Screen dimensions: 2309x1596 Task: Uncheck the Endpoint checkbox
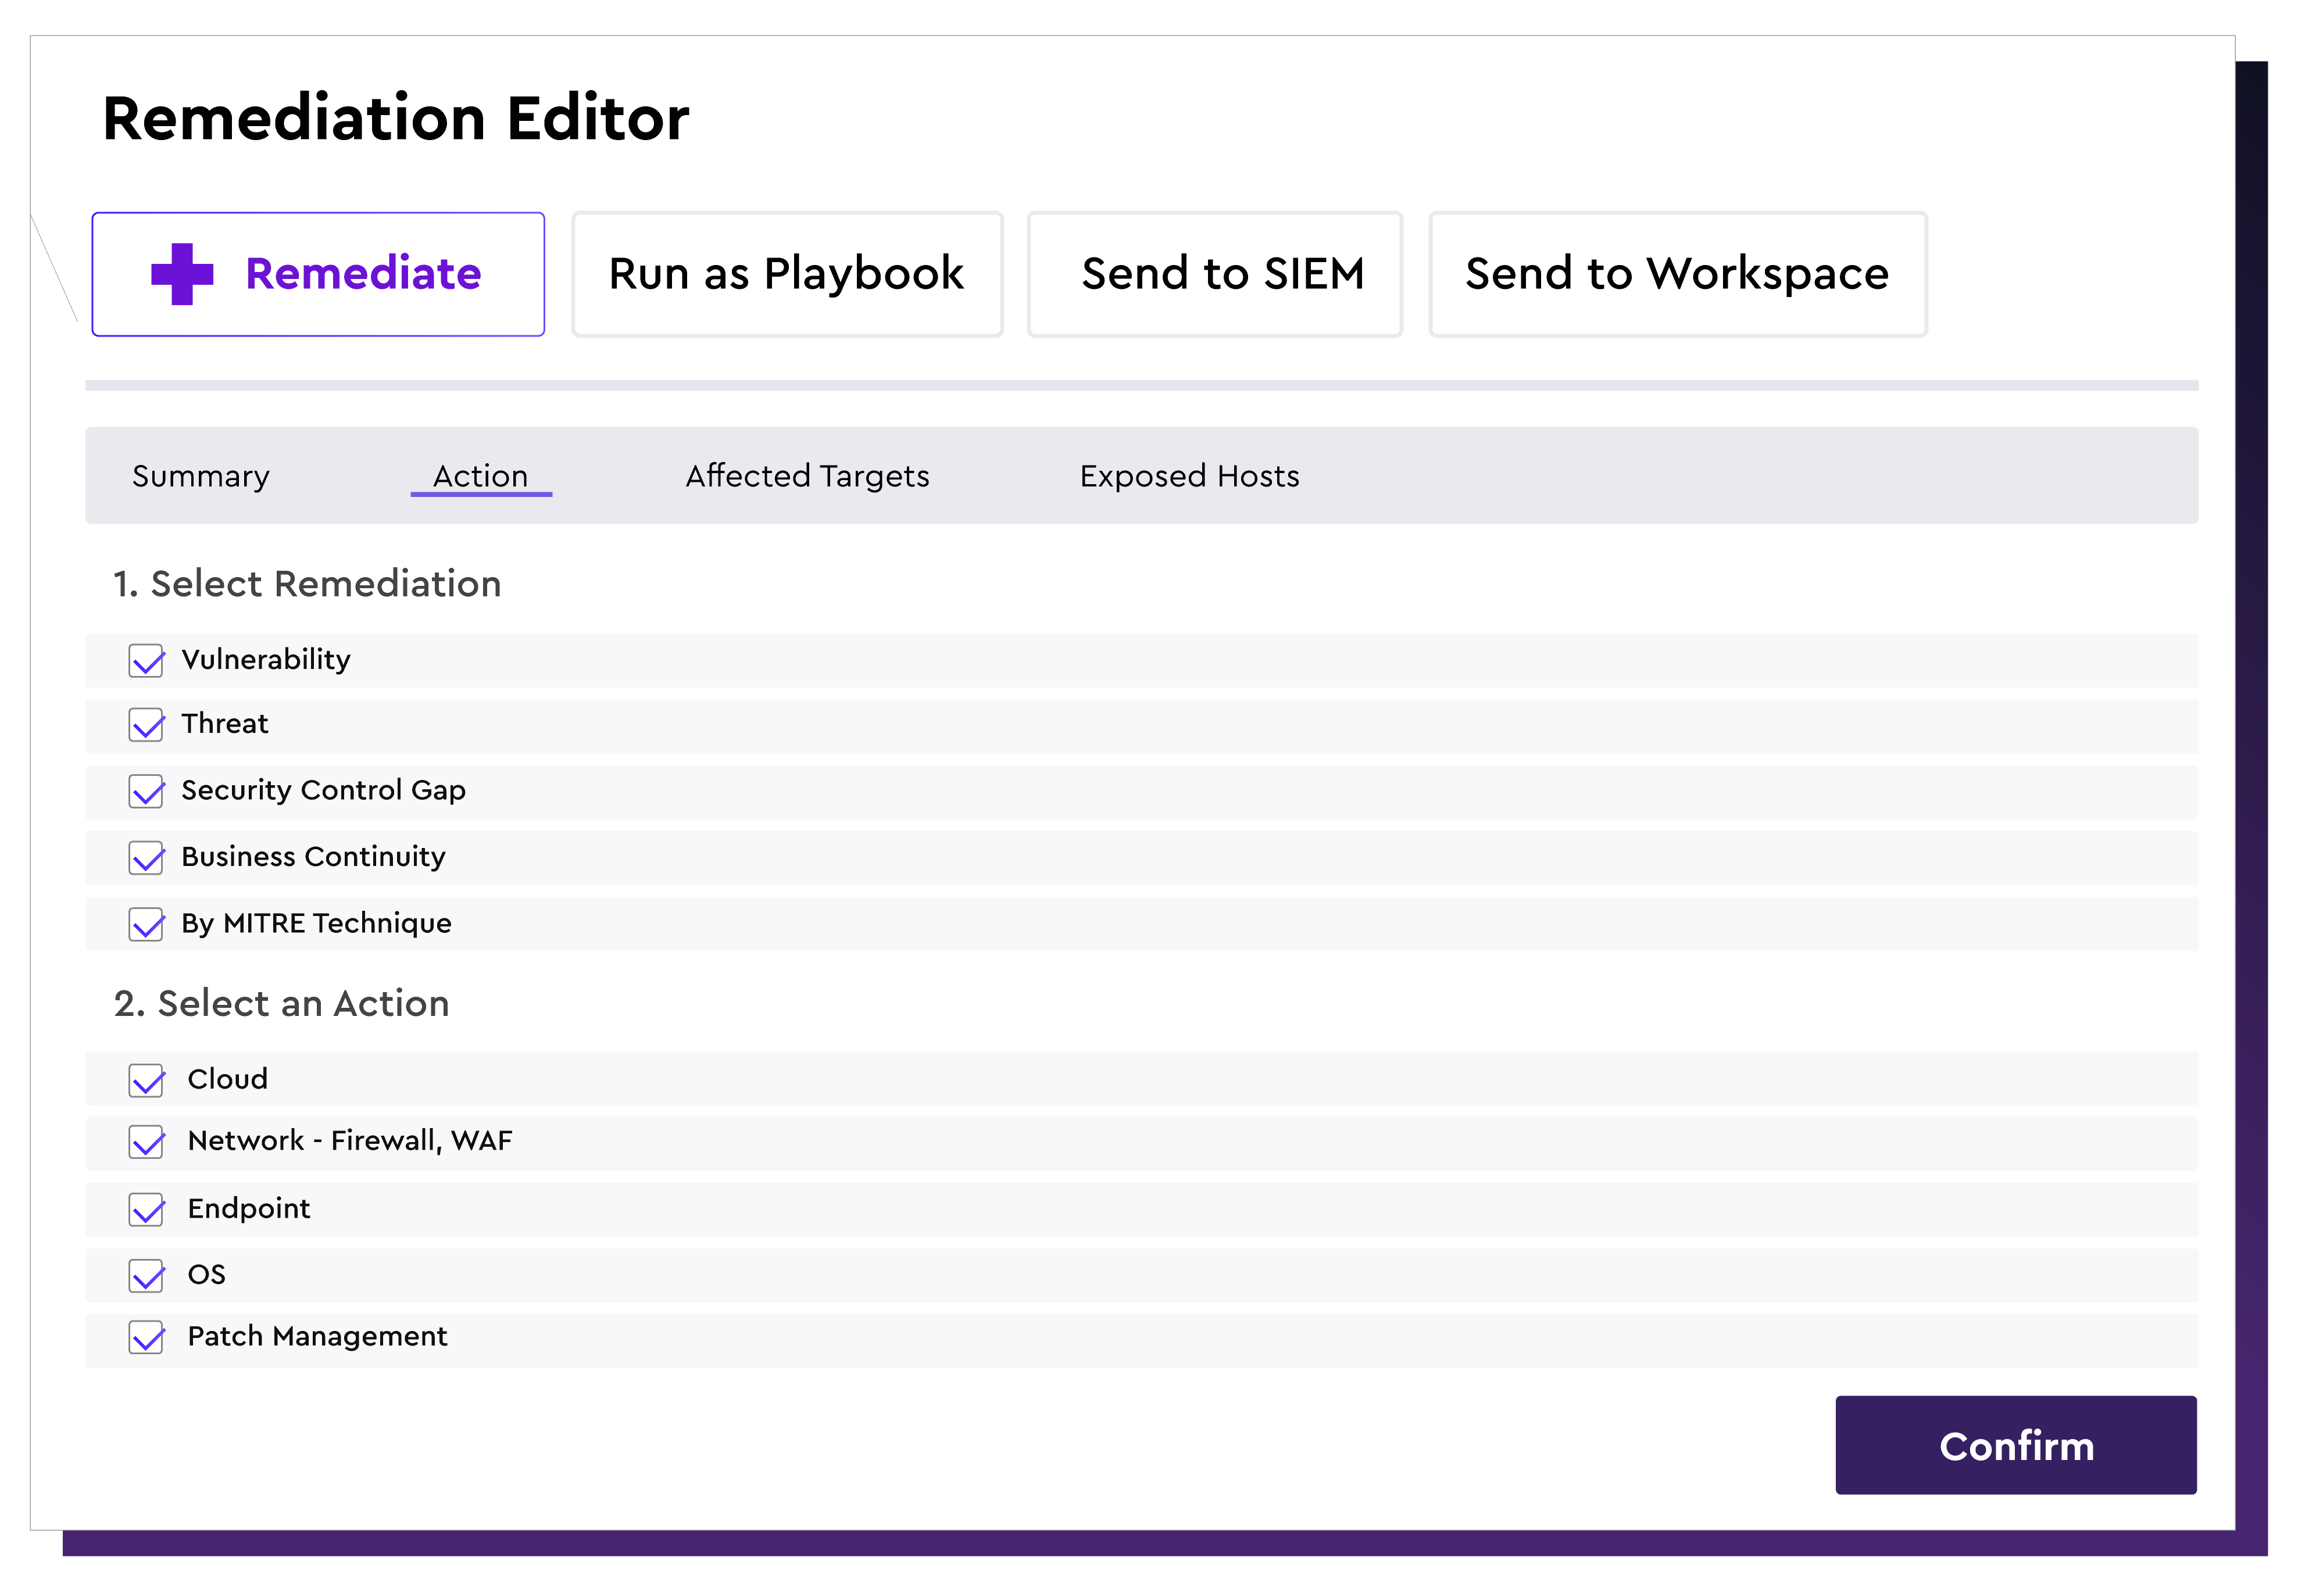[x=147, y=1210]
